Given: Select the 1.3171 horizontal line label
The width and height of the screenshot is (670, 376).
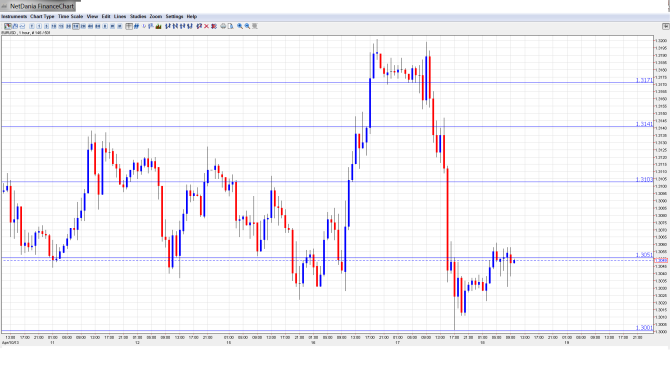Looking at the screenshot, I should click(x=644, y=80).
